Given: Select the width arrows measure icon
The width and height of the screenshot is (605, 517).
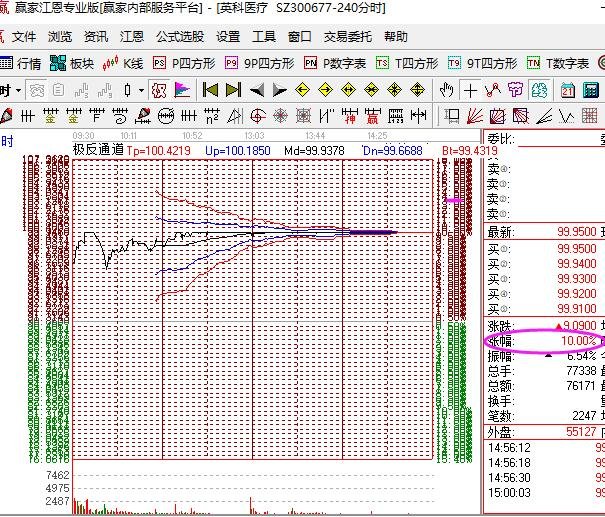Looking at the screenshot, I should (419, 115).
